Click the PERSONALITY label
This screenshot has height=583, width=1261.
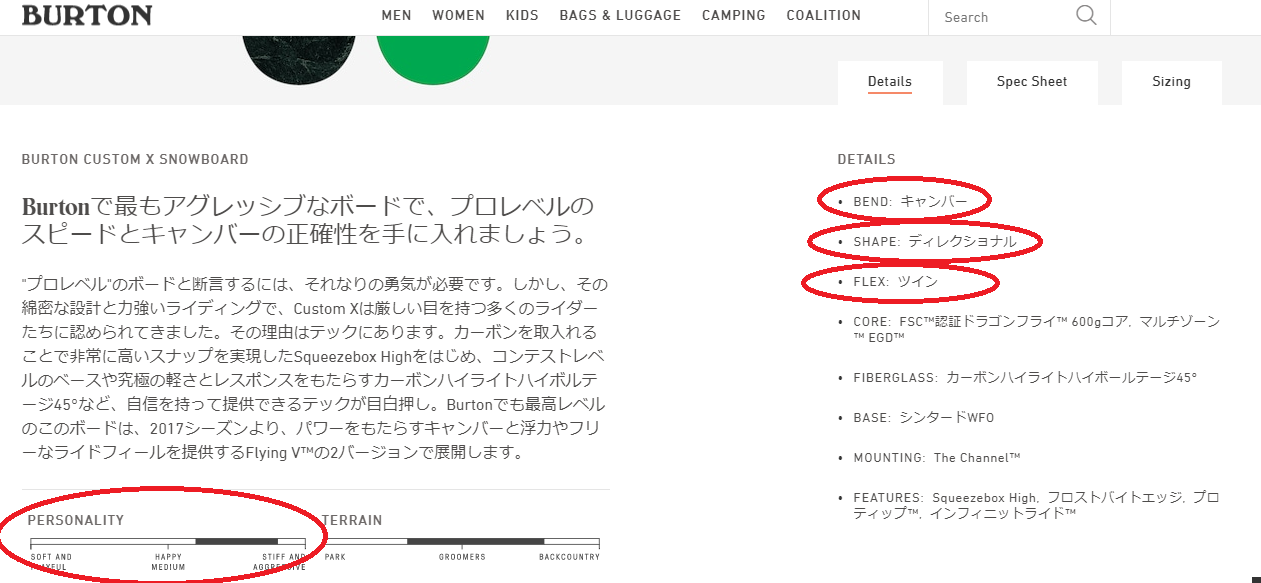click(76, 520)
